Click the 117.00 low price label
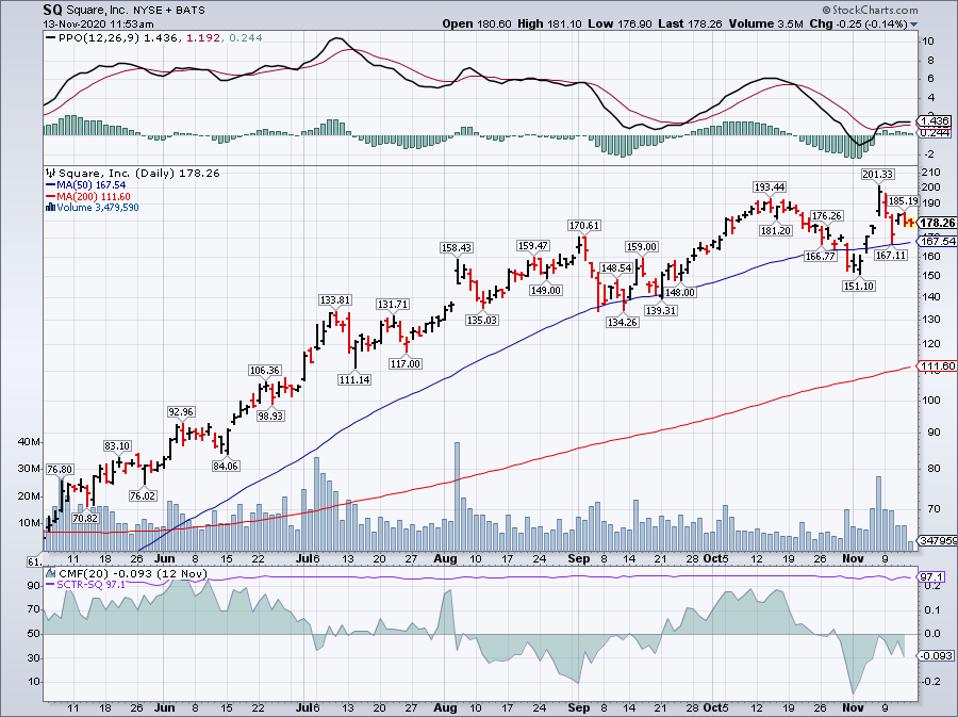958x717 pixels. pyautogui.click(x=405, y=363)
